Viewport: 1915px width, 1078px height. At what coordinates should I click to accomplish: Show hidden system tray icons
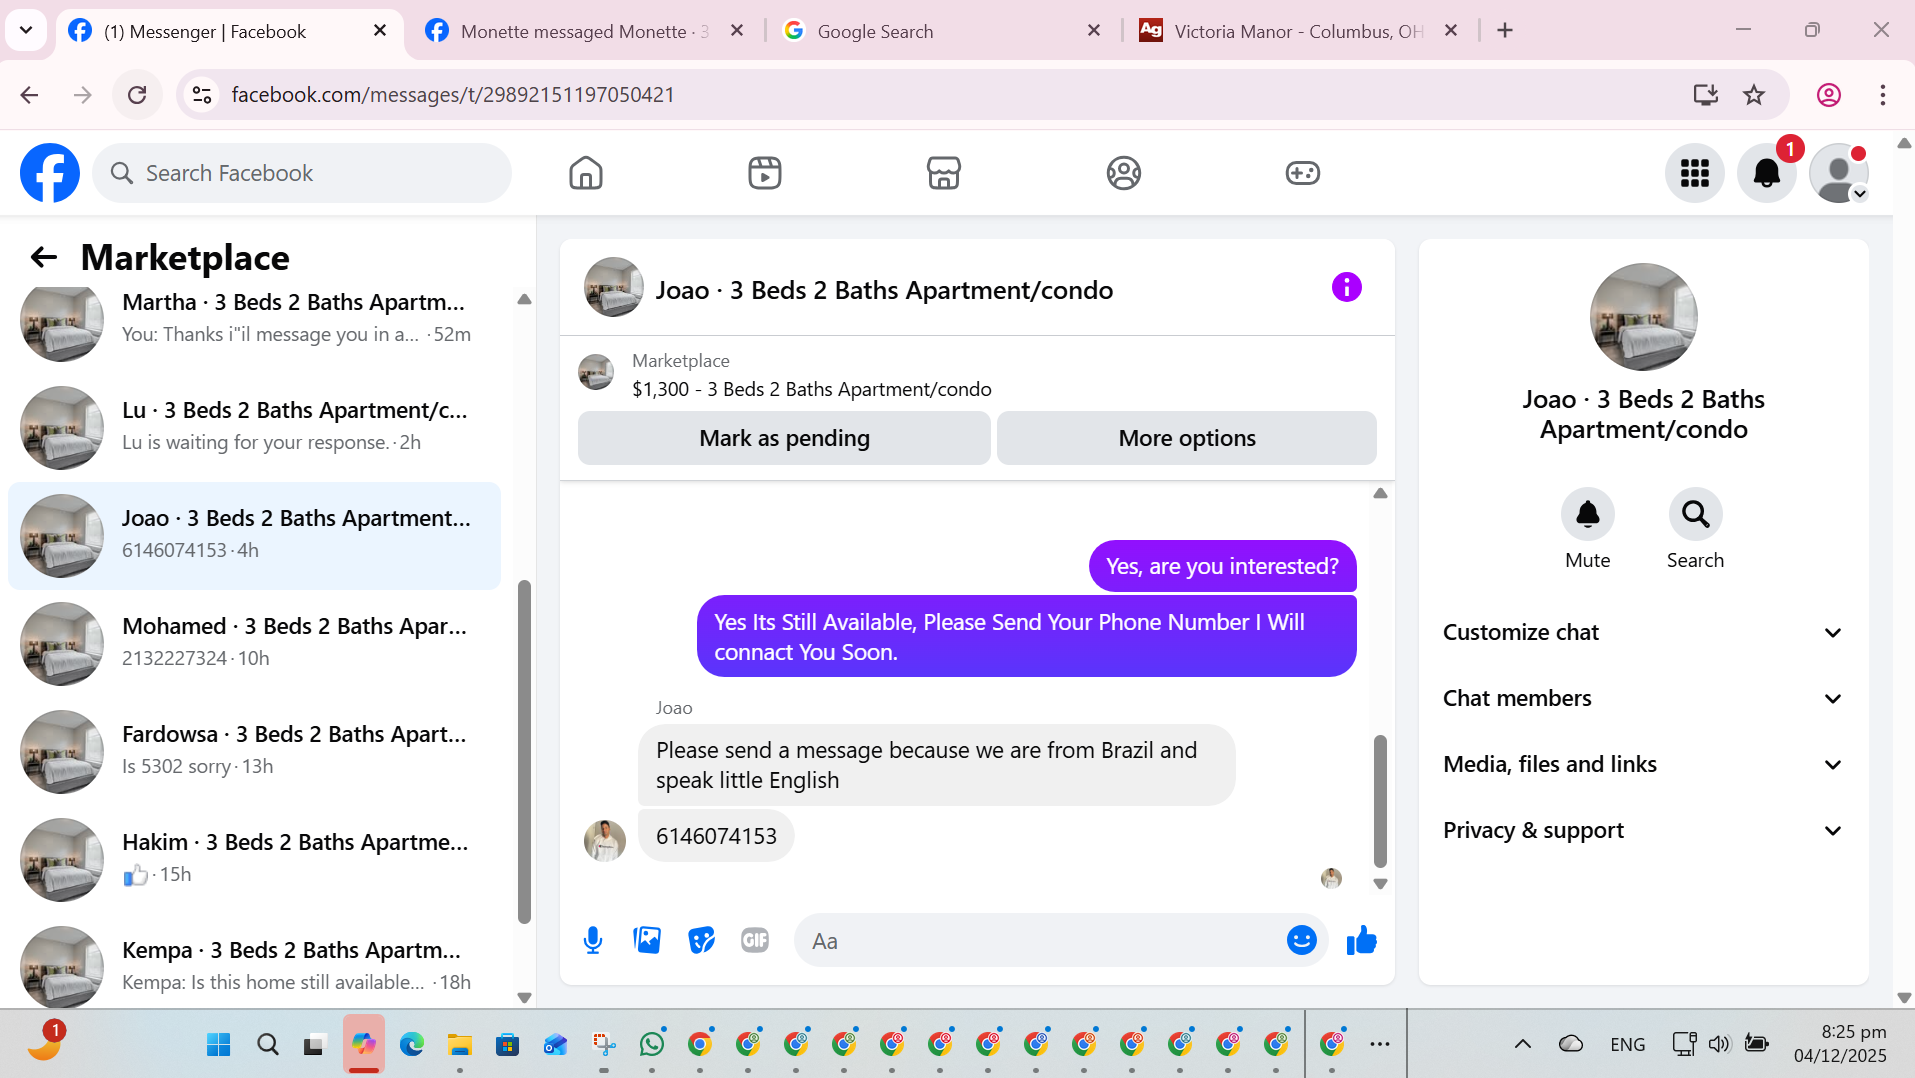[x=1522, y=1044]
